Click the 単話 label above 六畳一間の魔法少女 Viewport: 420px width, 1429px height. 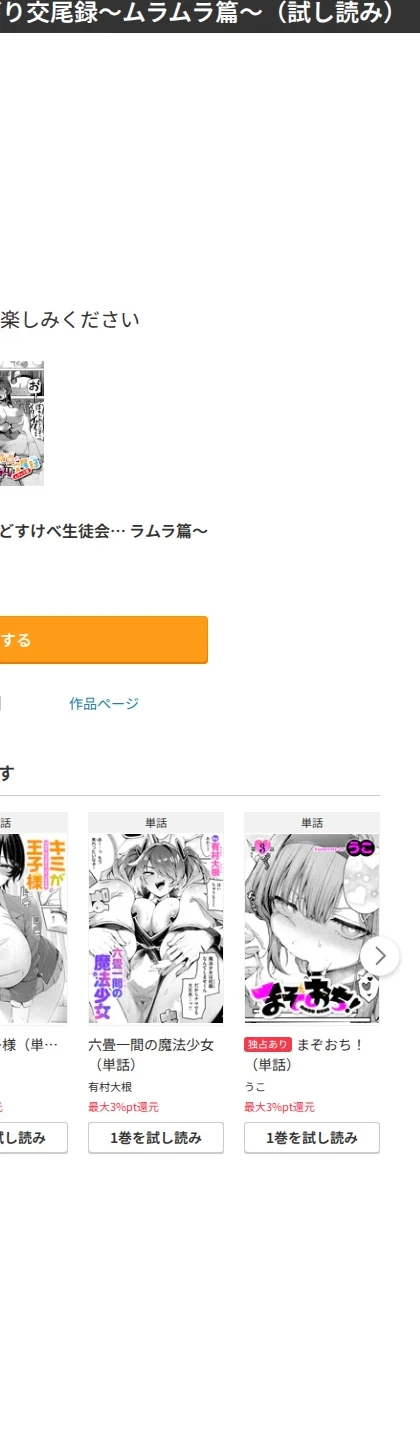tap(156, 823)
